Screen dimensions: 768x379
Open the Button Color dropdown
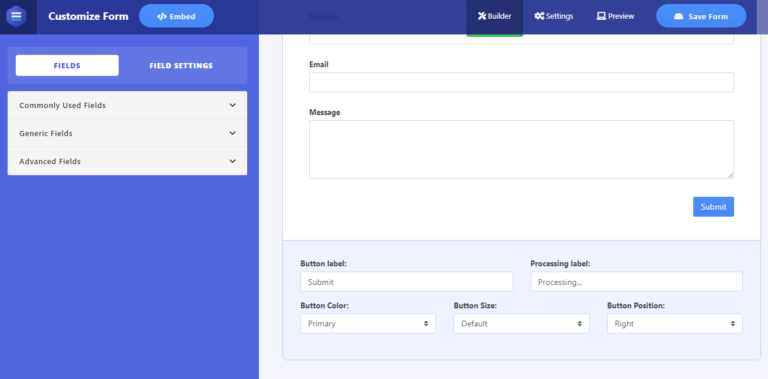(368, 324)
